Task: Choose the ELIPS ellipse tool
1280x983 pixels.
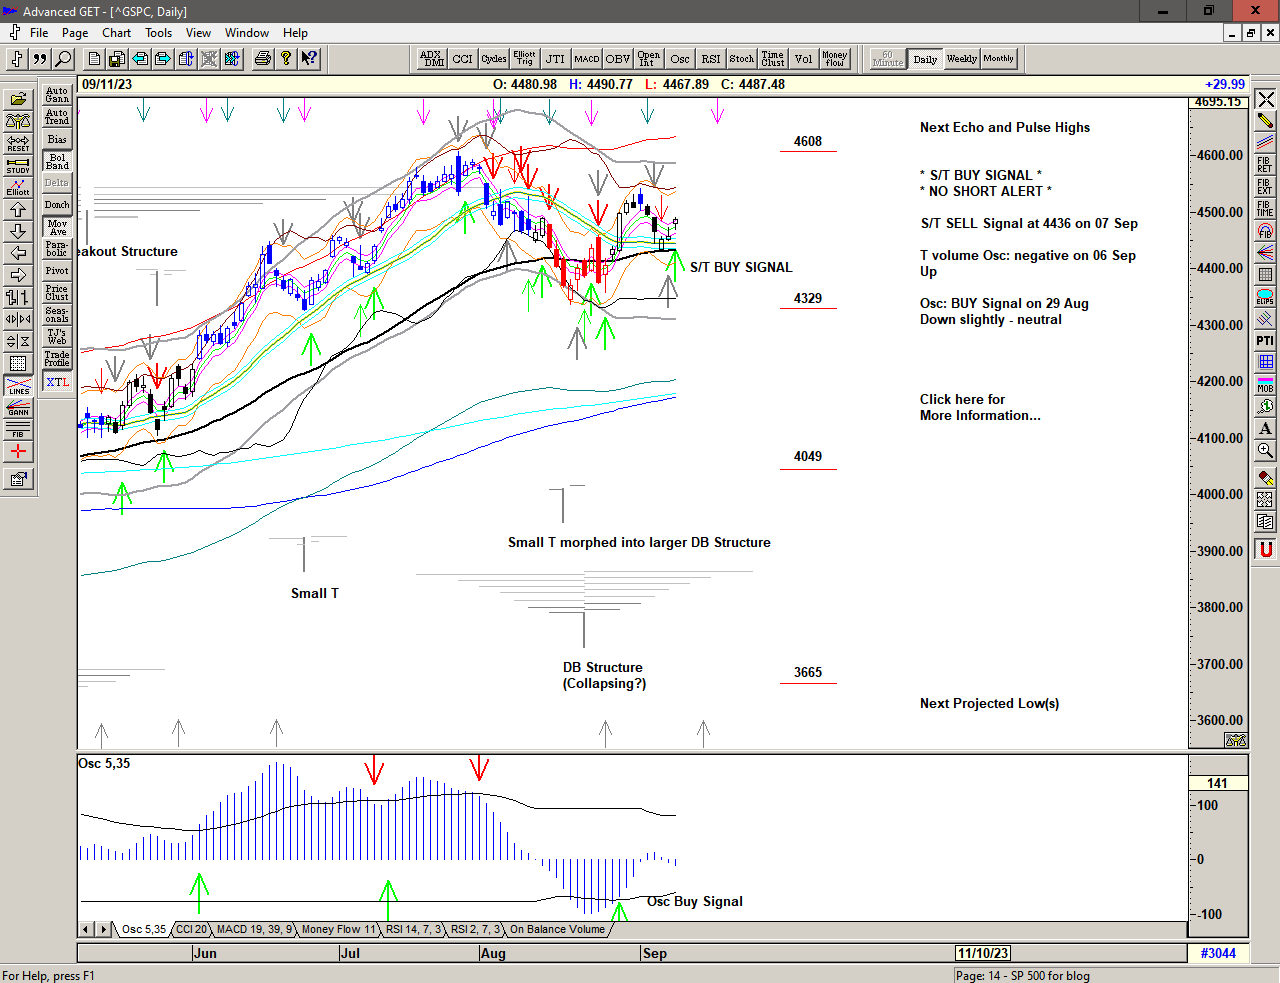Action: (x=1265, y=297)
